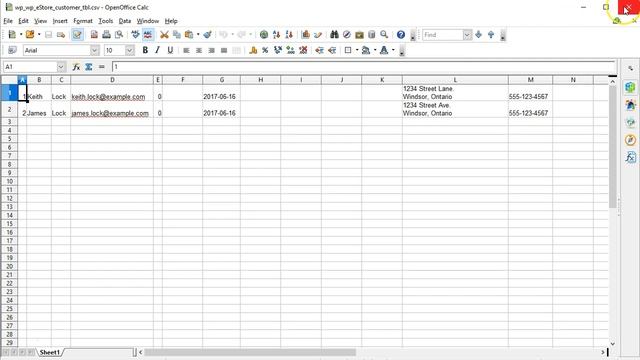Click the Sum sigma icon
The width and height of the screenshot is (640, 360).
(x=89, y=67)
